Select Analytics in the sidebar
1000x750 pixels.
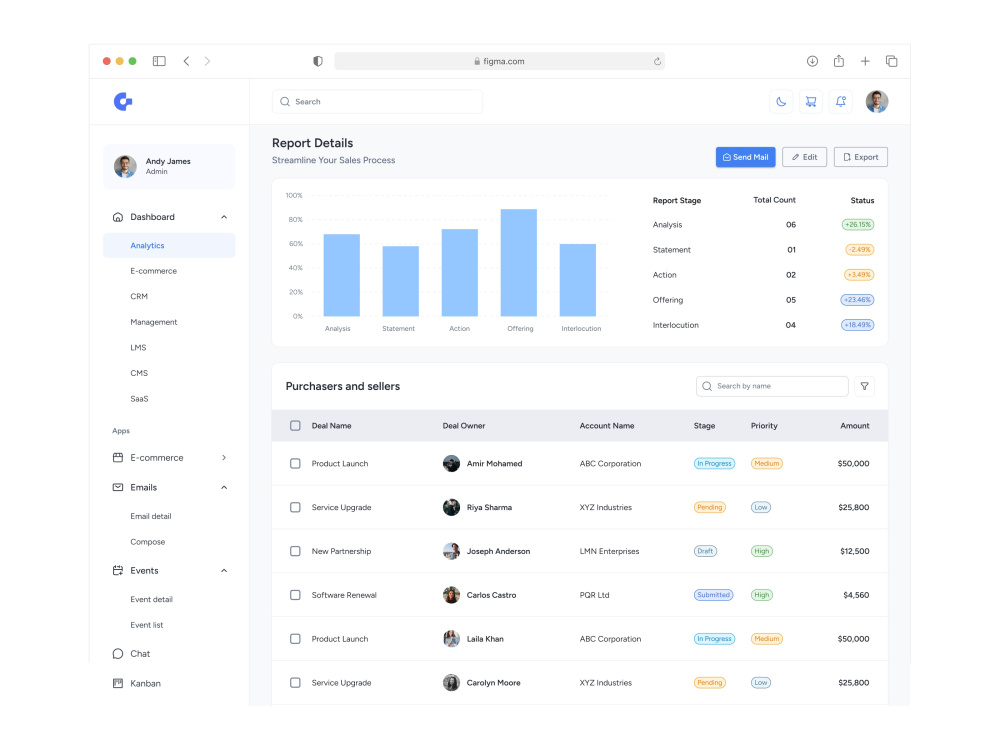click(x=169, y=246)
